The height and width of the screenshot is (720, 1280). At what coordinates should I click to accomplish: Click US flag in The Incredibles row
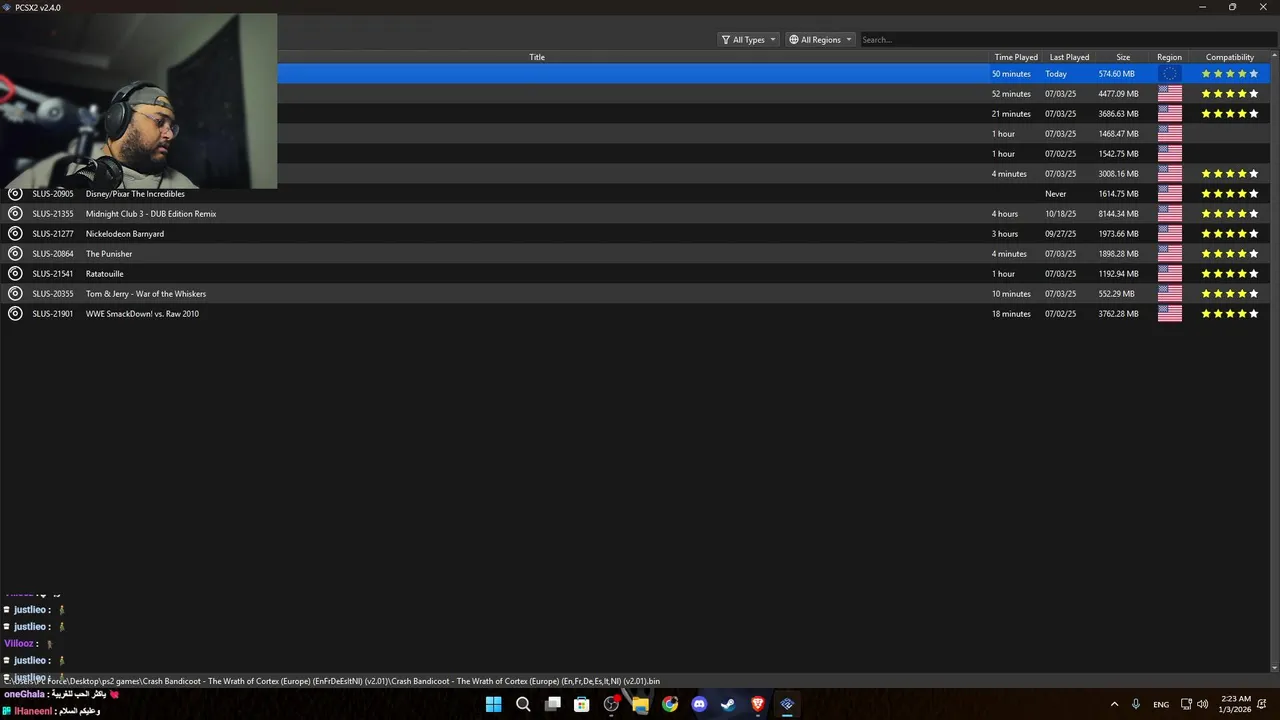[x=1169, y=193]
